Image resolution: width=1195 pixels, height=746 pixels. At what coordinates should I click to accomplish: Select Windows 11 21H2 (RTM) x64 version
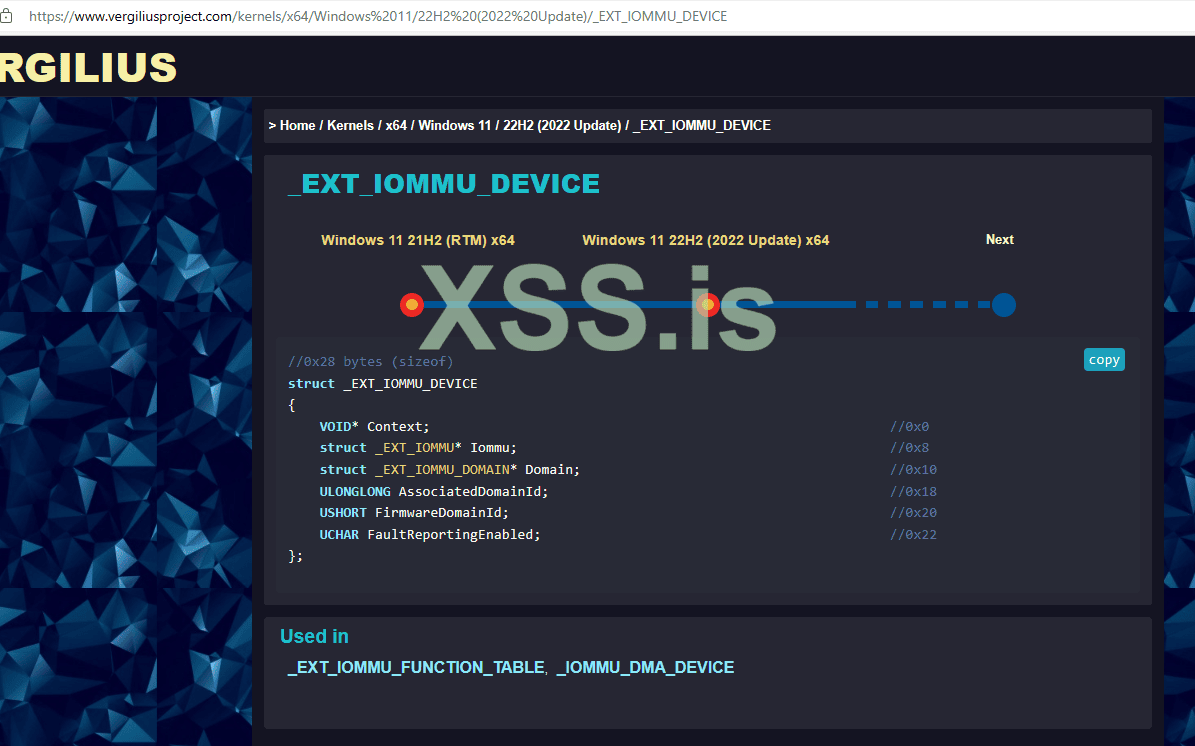click(418, 240)
